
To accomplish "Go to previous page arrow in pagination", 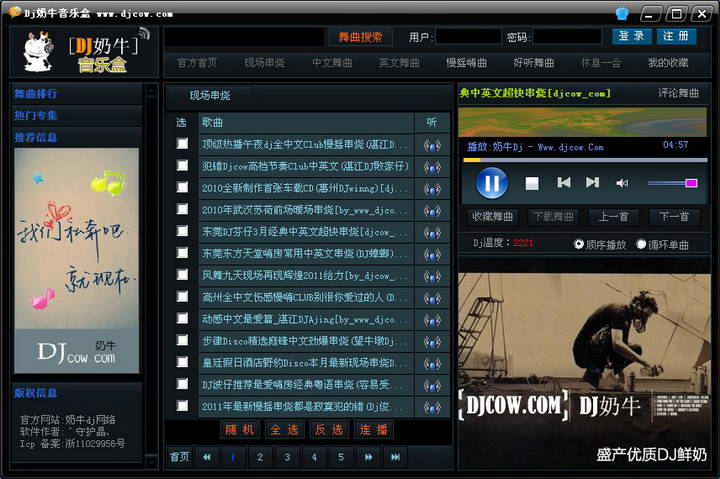I will coord(207,457).
